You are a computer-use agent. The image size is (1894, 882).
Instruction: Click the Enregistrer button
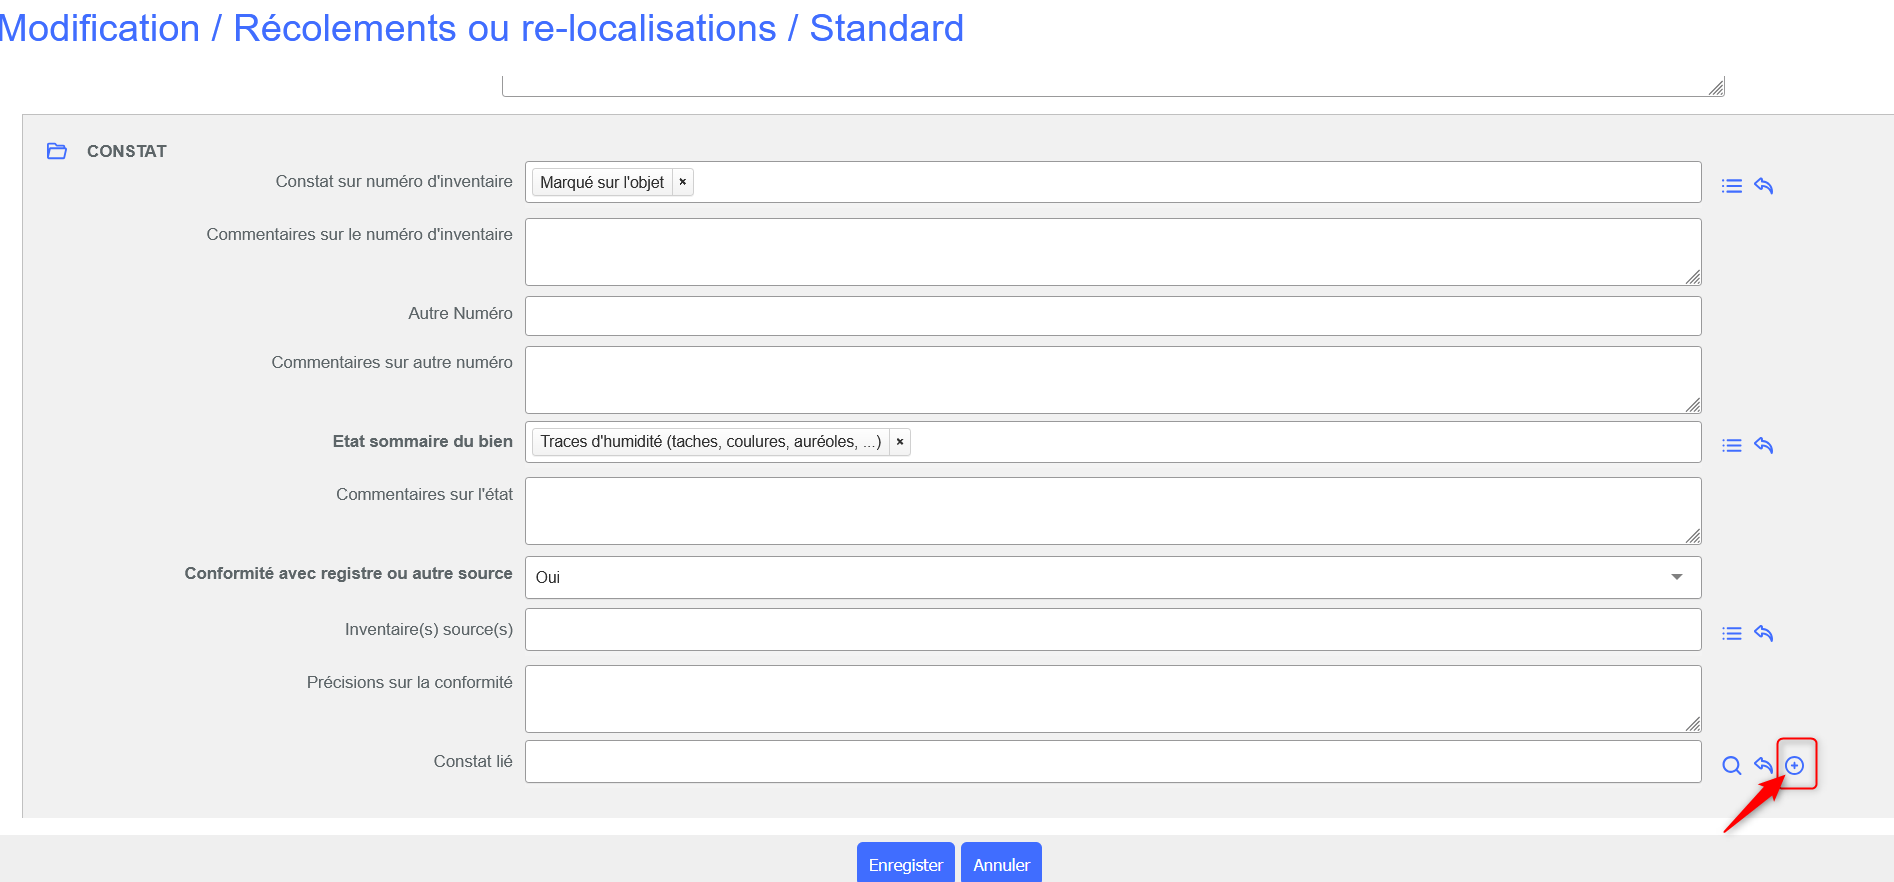tap(905, 864)
